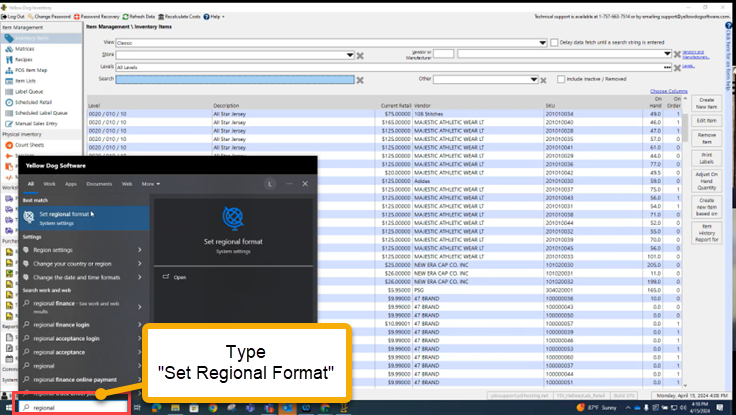Viewport: 736px width, 415px height.
Task: Open Manual Sales Entry pencil icon
Action: click(9, 123)
